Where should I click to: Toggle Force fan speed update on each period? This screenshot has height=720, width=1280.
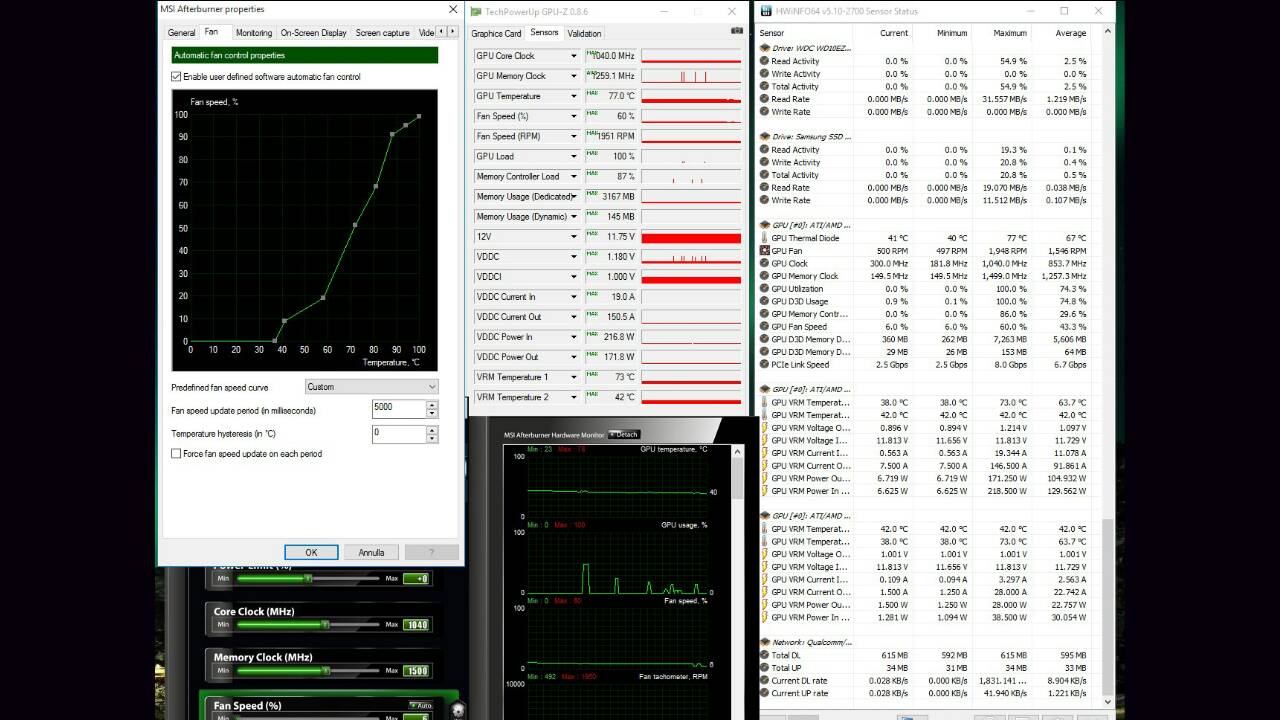tap(177, 454)
